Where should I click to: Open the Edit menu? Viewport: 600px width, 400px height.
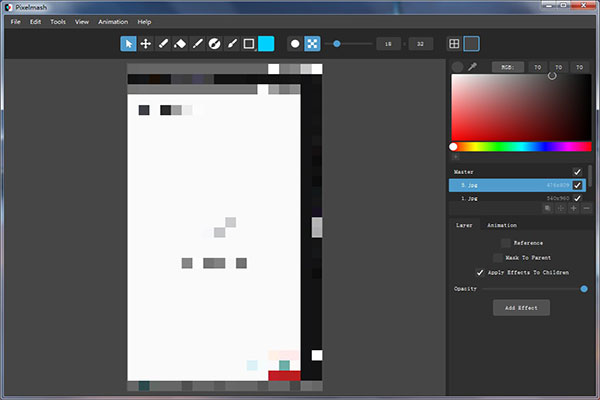pyautogui.click(x=35, y=22)
